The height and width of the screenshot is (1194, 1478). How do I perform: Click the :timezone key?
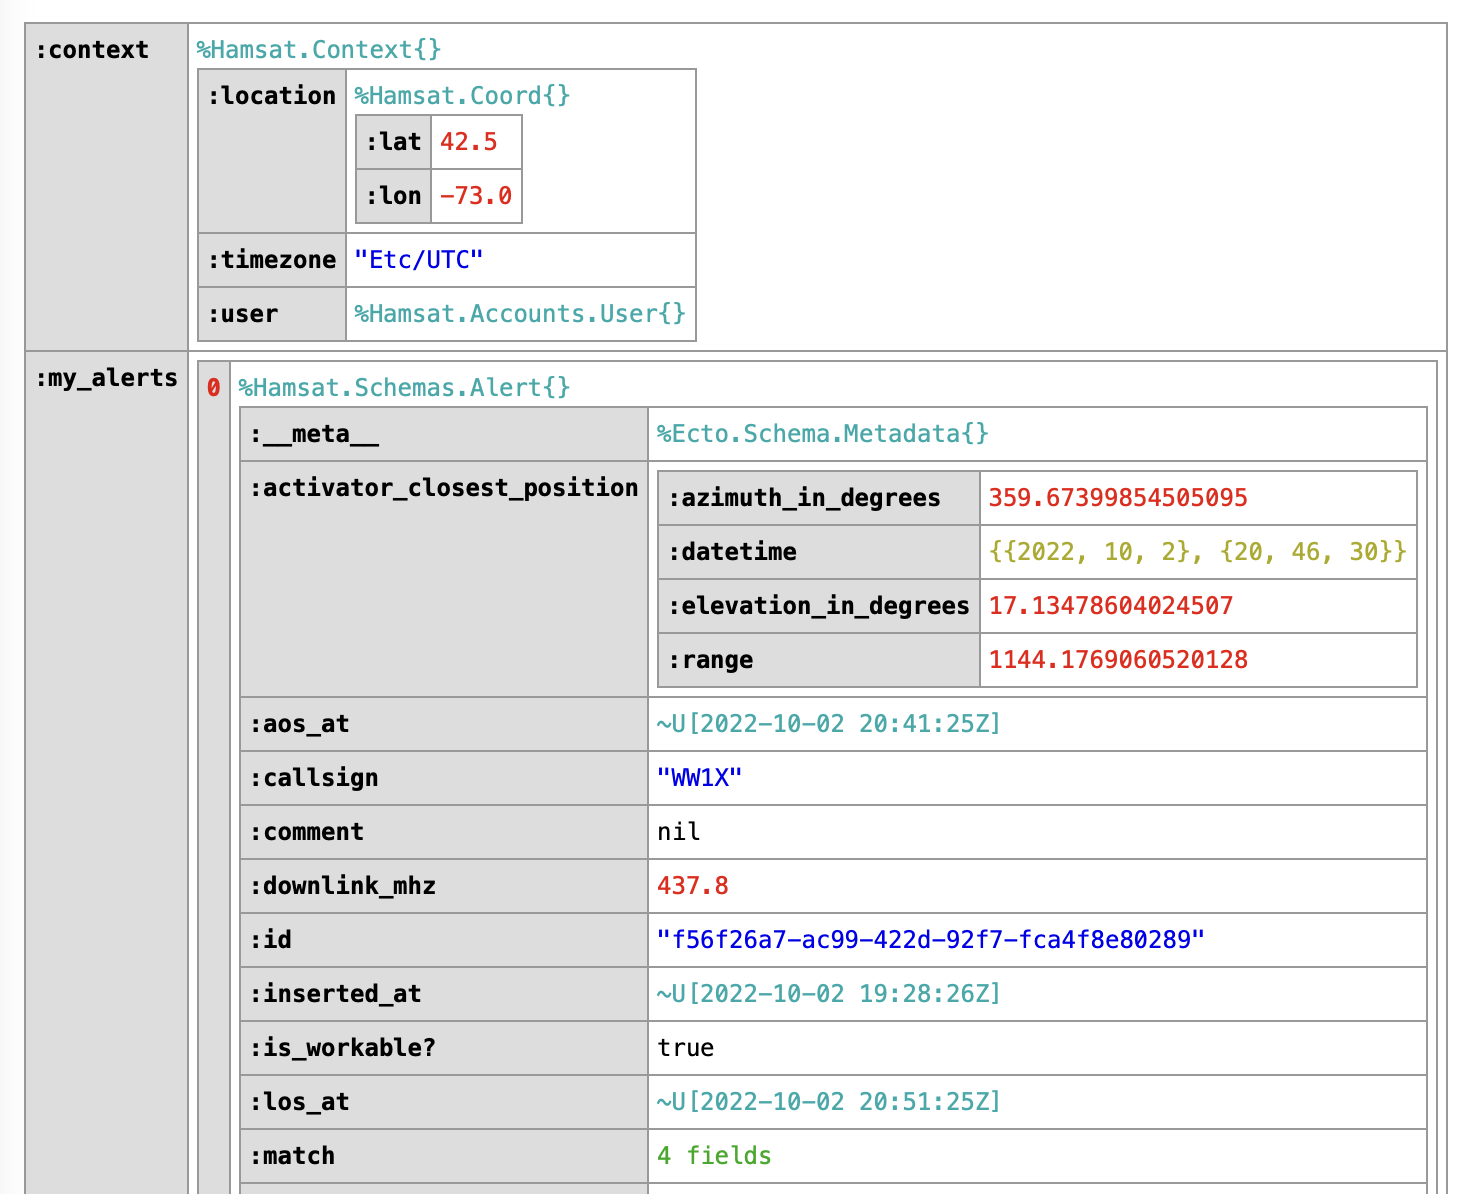pos(272,260)
